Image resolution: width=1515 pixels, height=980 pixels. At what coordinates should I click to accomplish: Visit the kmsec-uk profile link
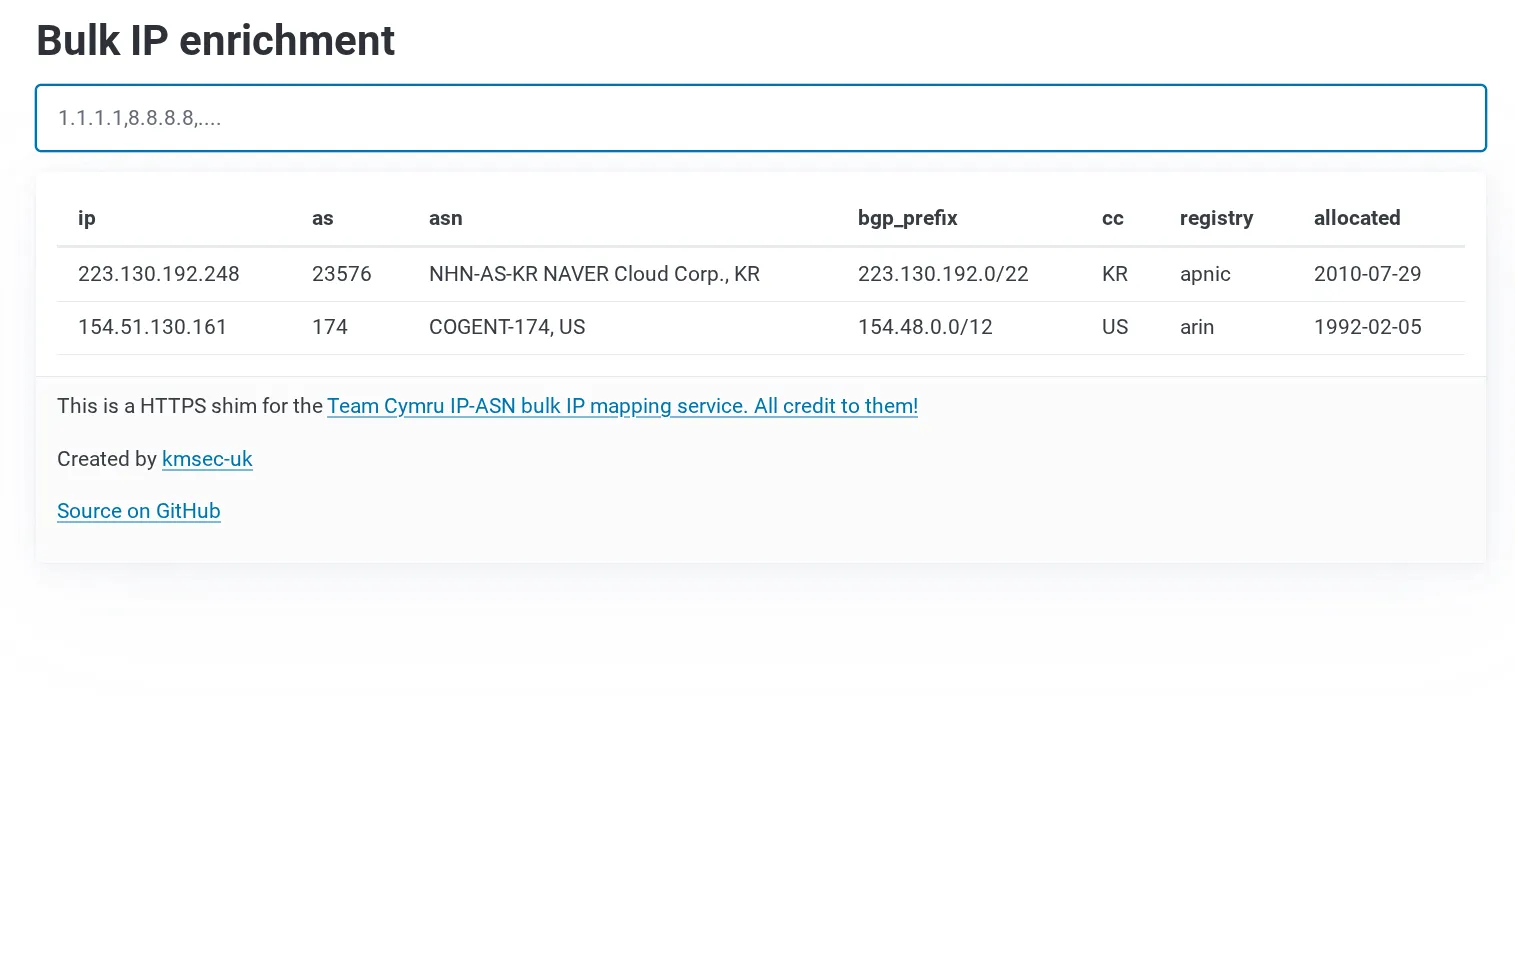[x=207, y=459]
